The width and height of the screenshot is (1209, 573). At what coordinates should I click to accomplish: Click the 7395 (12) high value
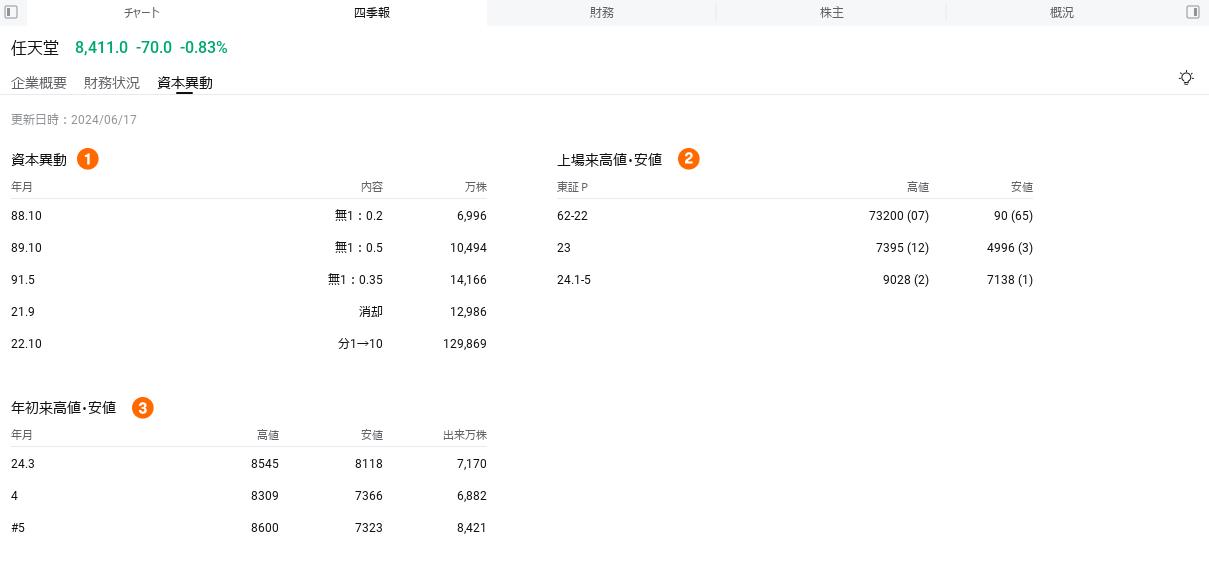pos(902,248)
